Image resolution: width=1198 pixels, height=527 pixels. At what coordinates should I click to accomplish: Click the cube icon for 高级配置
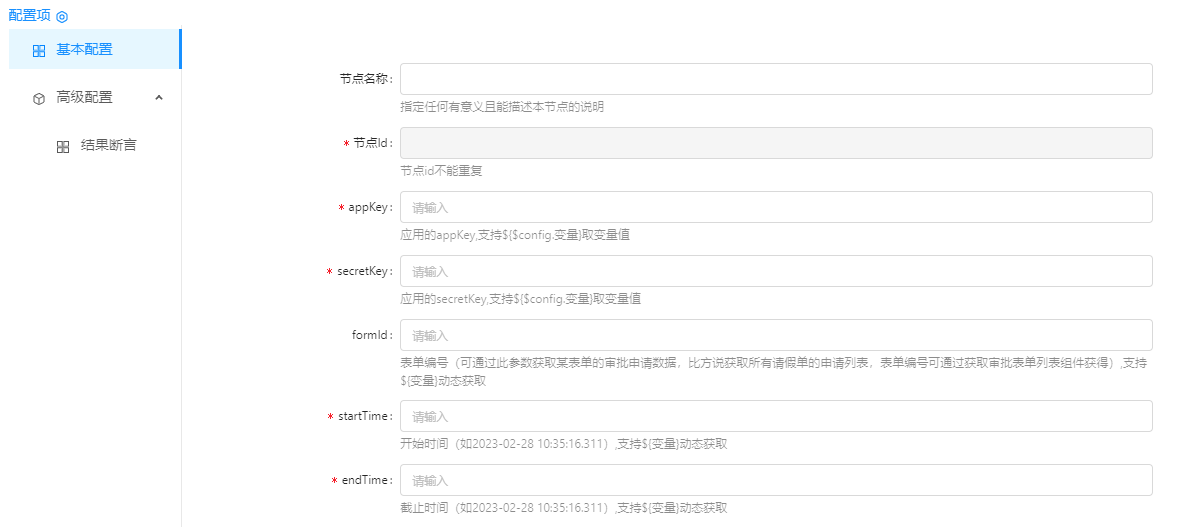pos(39,98)
